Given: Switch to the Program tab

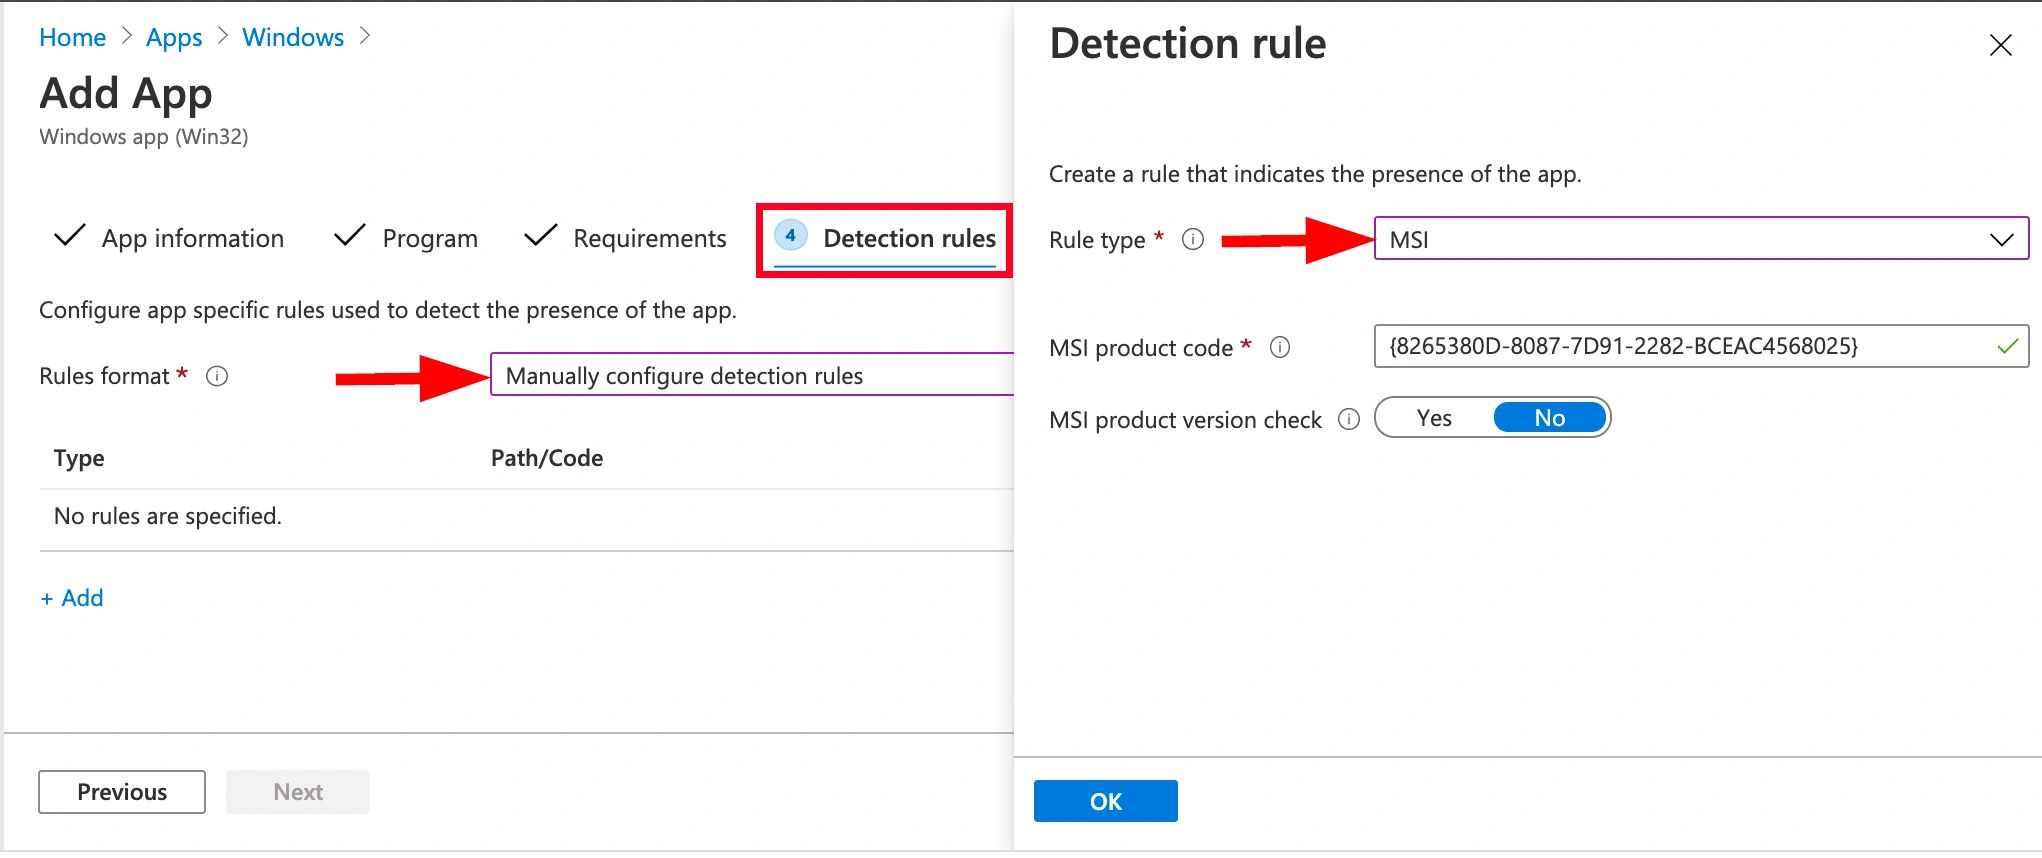Looking at the screenshot, I should [429, 239].
